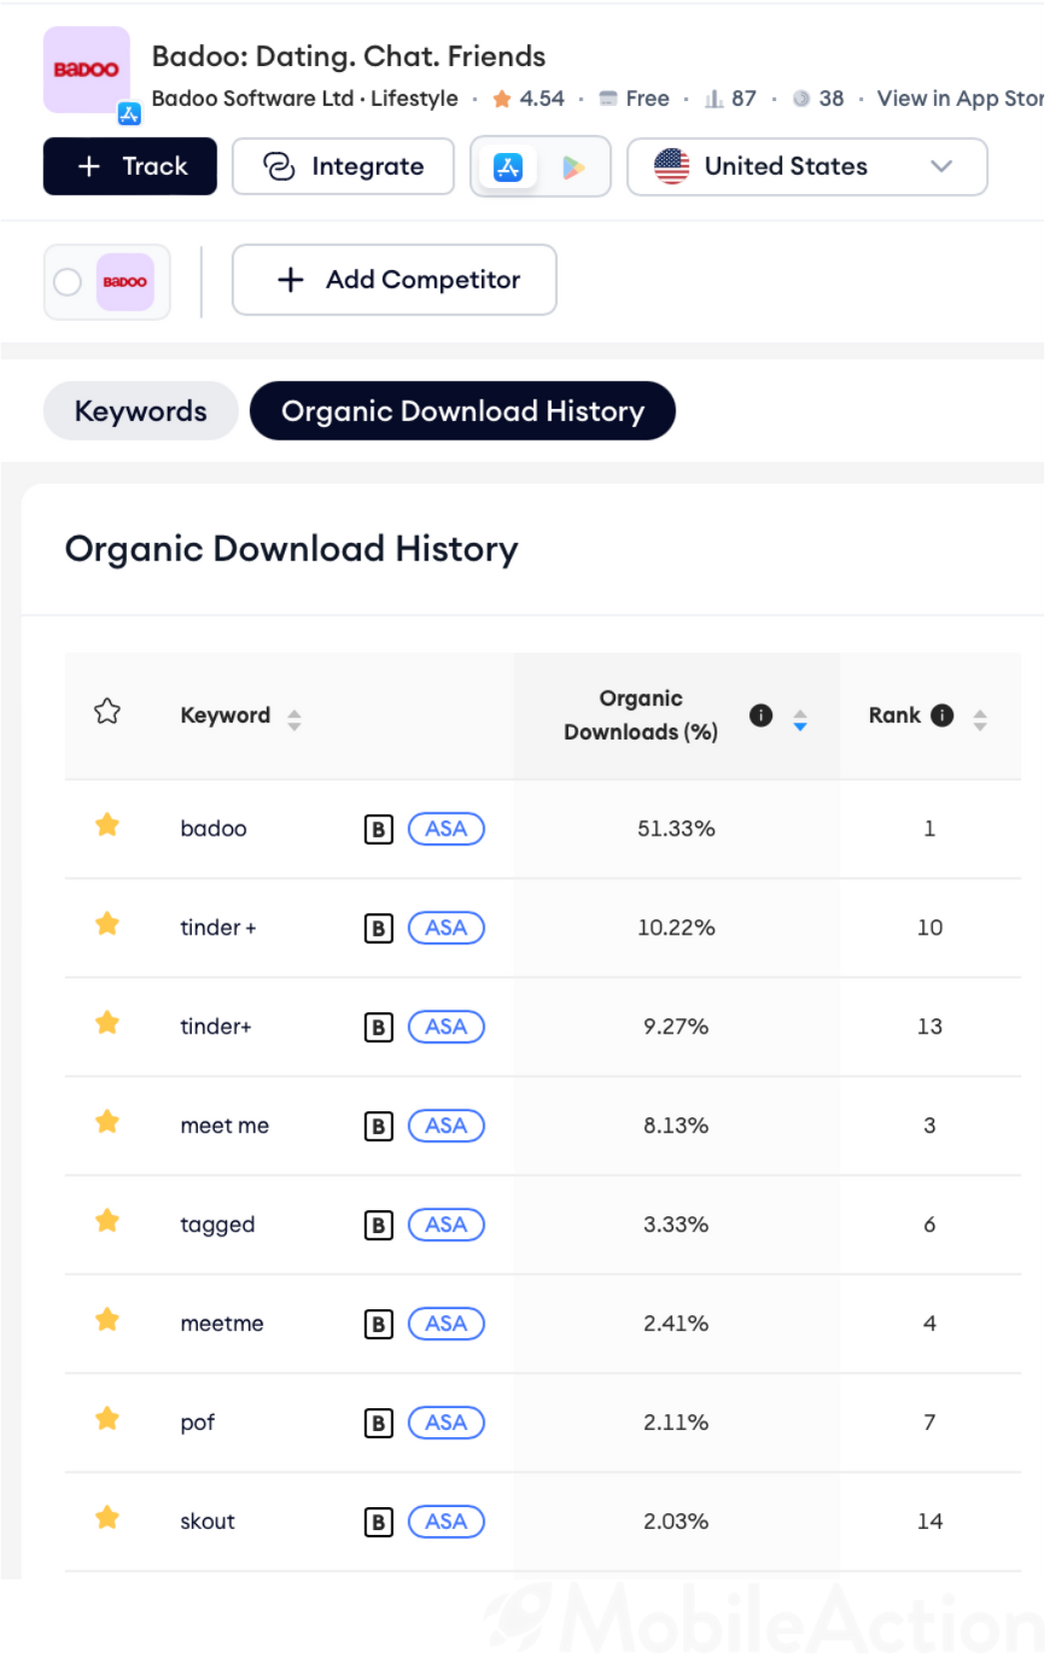The width and height of the screenshot is (1045, 1655).
Task: Click the B icon in meetme row
Action: point(378,1324)
